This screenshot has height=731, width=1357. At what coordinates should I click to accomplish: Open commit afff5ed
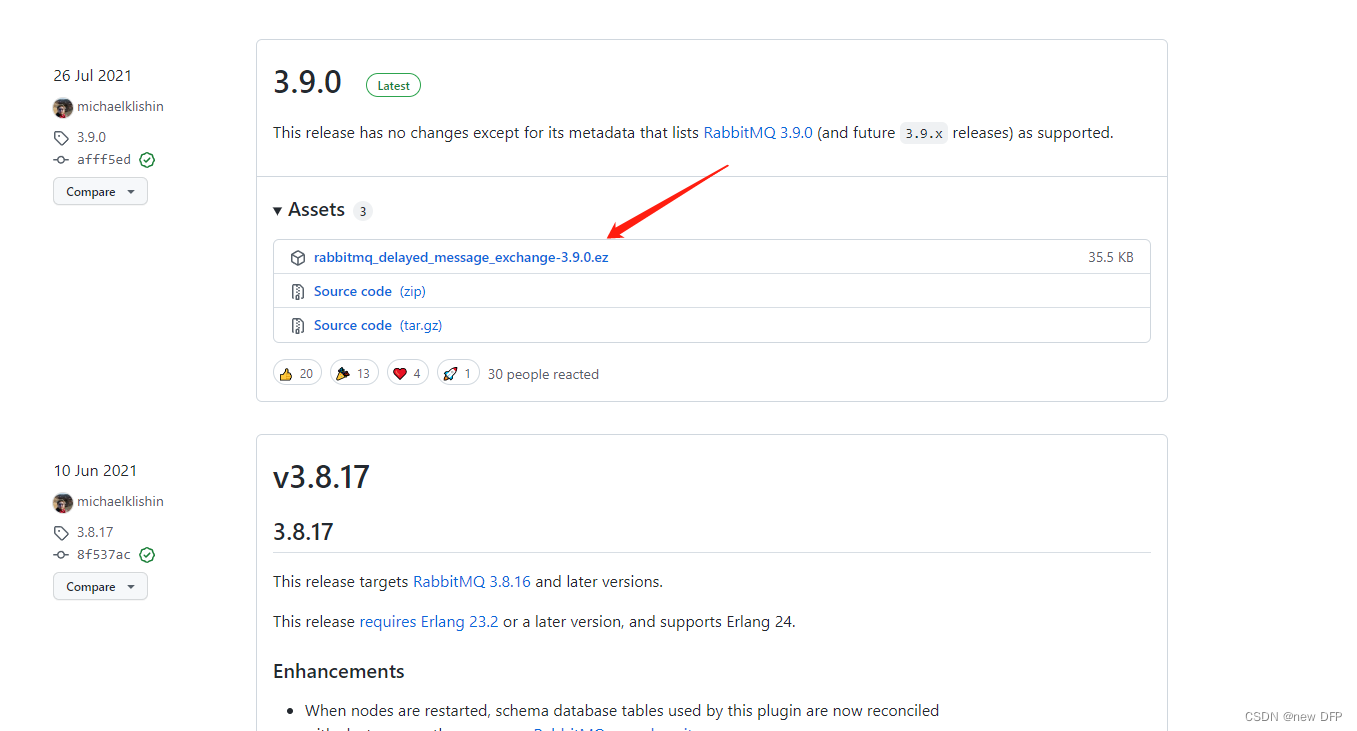click(104, 160)
